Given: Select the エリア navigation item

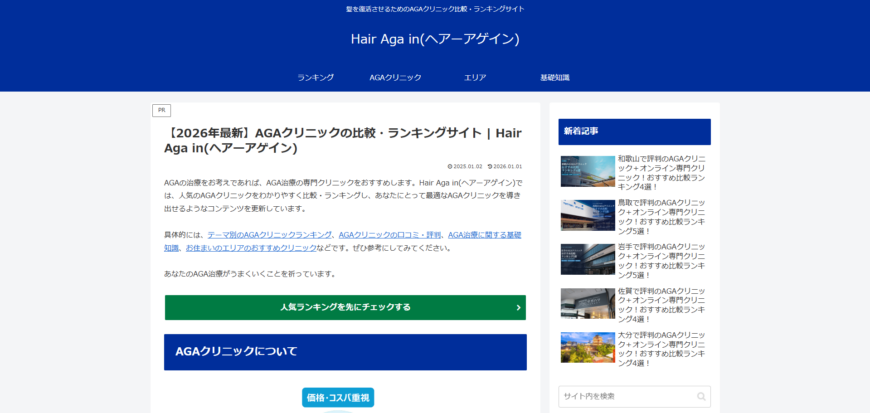Looking at the screenshot, I should tap(475, 78).
